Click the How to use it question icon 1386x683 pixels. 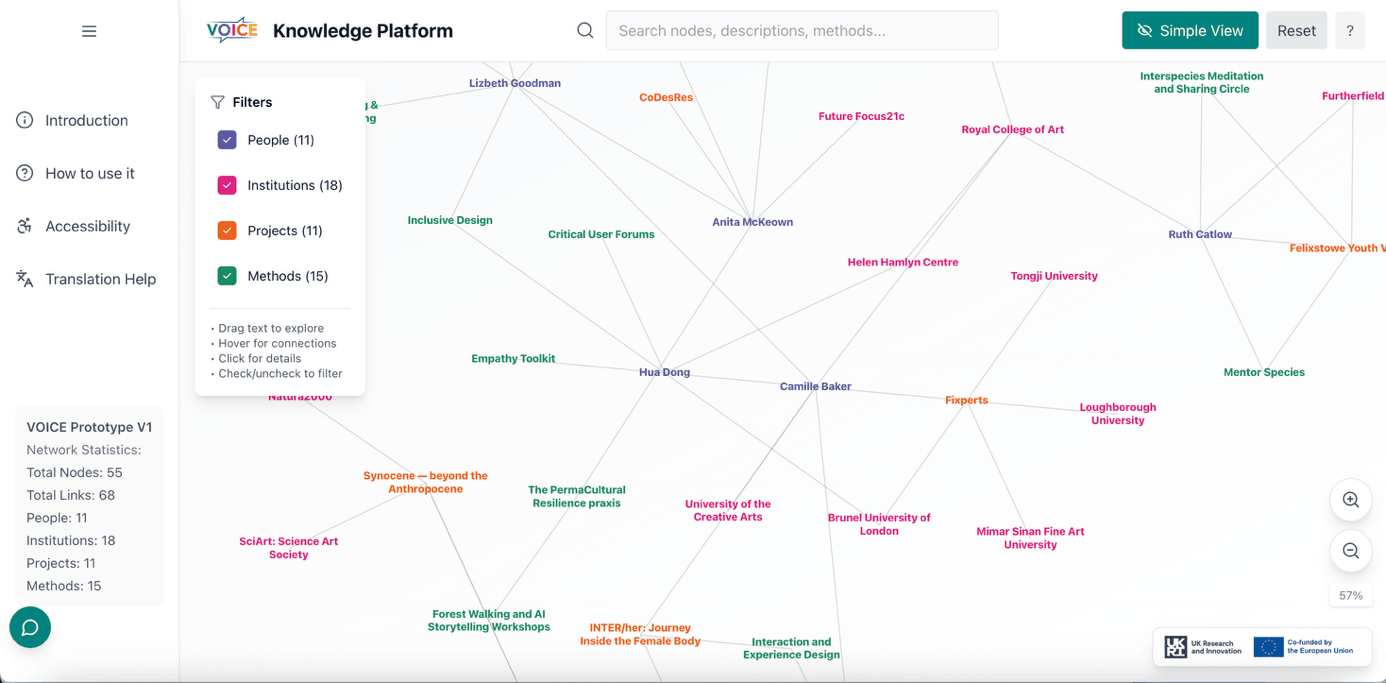pos(25,173)
